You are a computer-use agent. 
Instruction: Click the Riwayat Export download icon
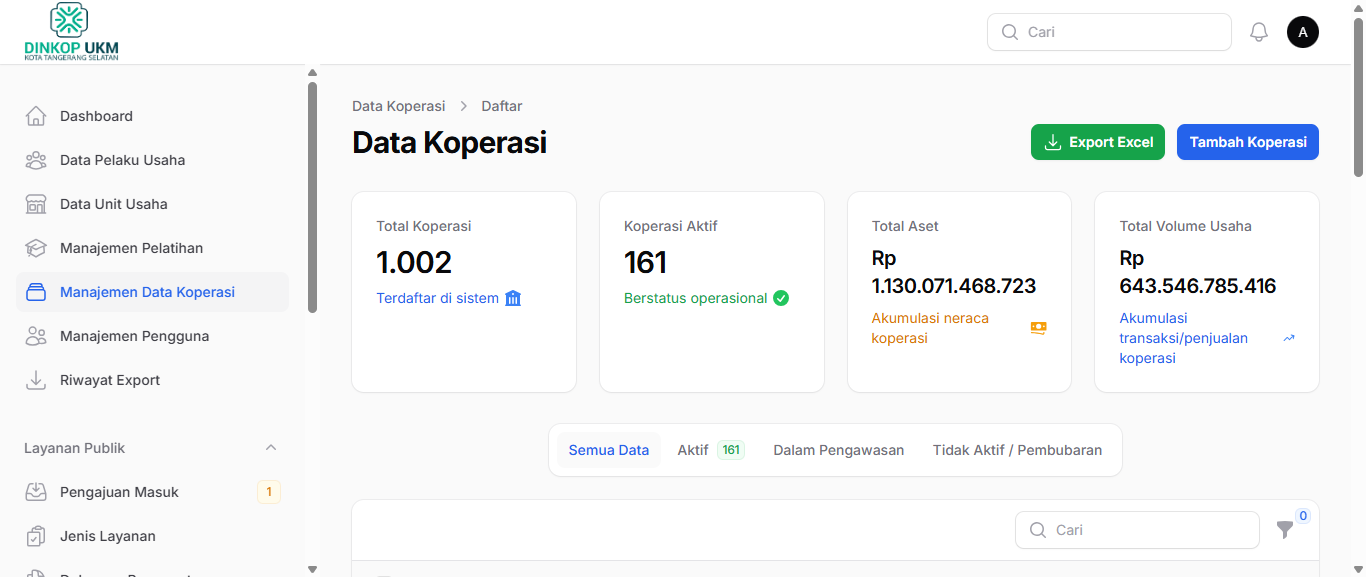[36, 380]
